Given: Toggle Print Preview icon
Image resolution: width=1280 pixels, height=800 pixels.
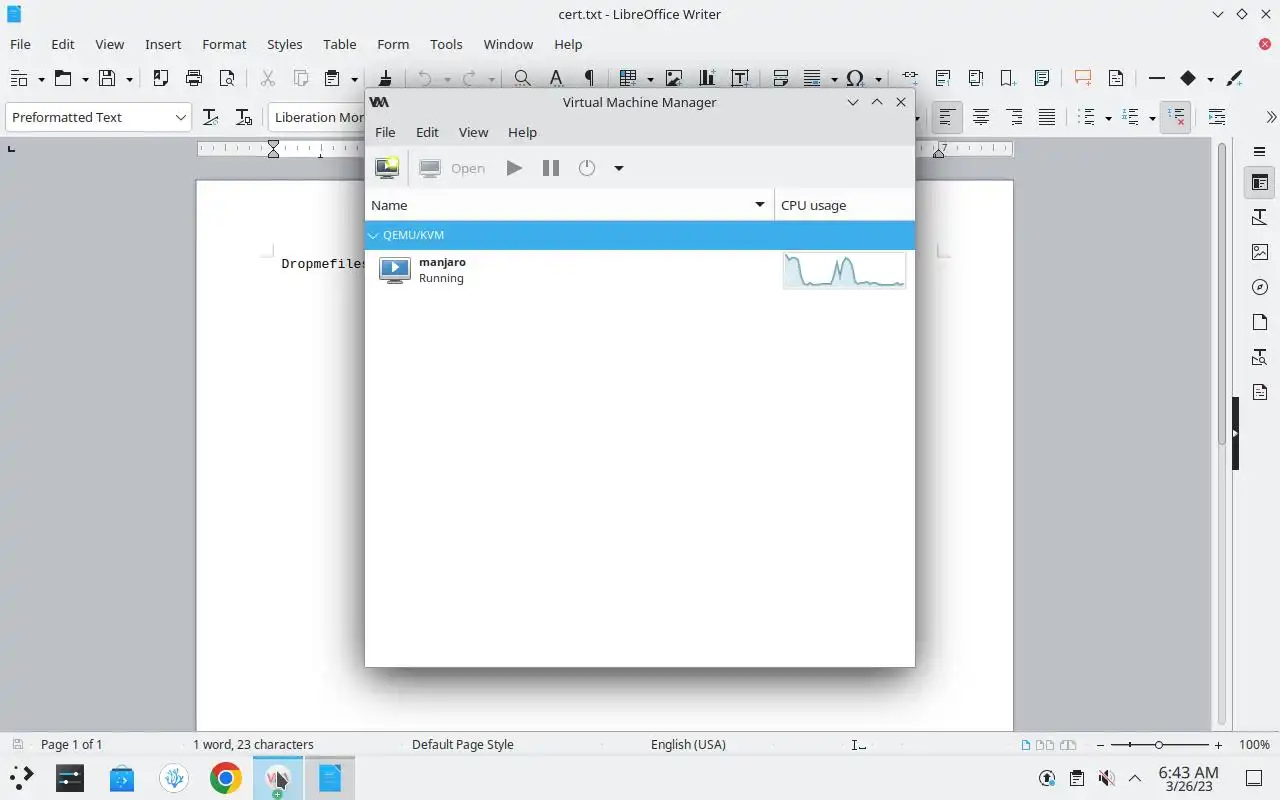Looking at the screenshot, I should point(227,78).
